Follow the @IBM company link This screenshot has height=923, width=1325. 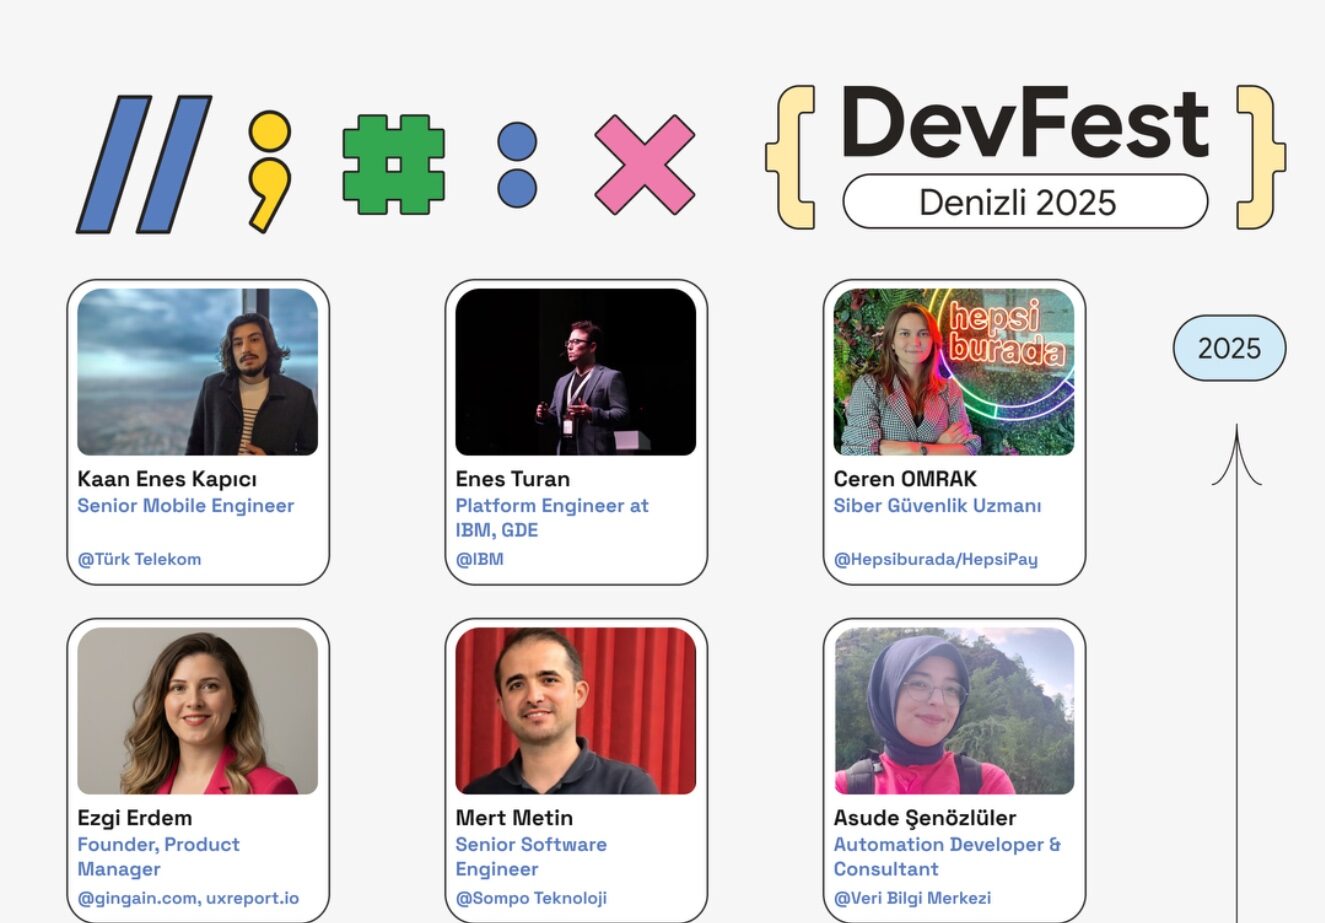pyautogui.click(x=480, y=559)
